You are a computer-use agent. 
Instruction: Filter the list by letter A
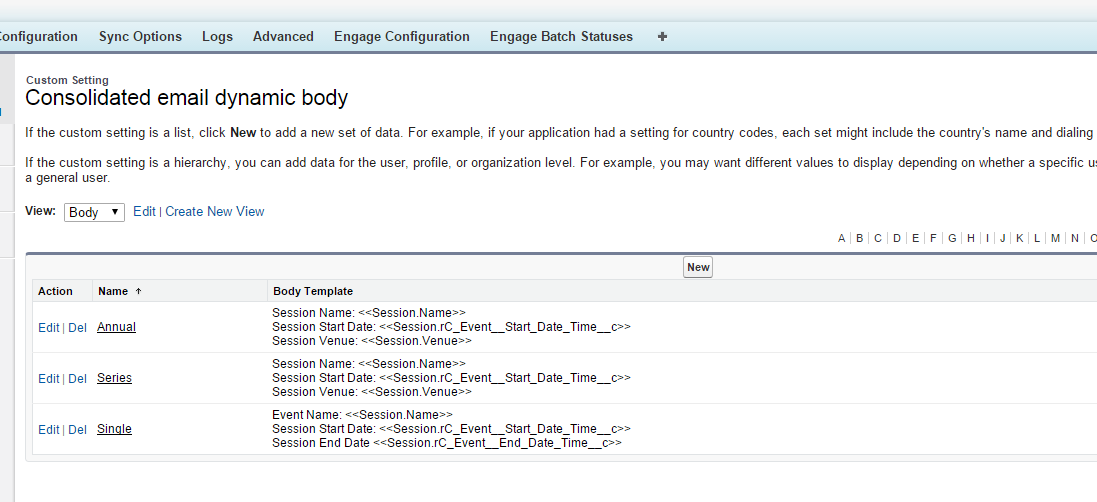tap(842, 238)
